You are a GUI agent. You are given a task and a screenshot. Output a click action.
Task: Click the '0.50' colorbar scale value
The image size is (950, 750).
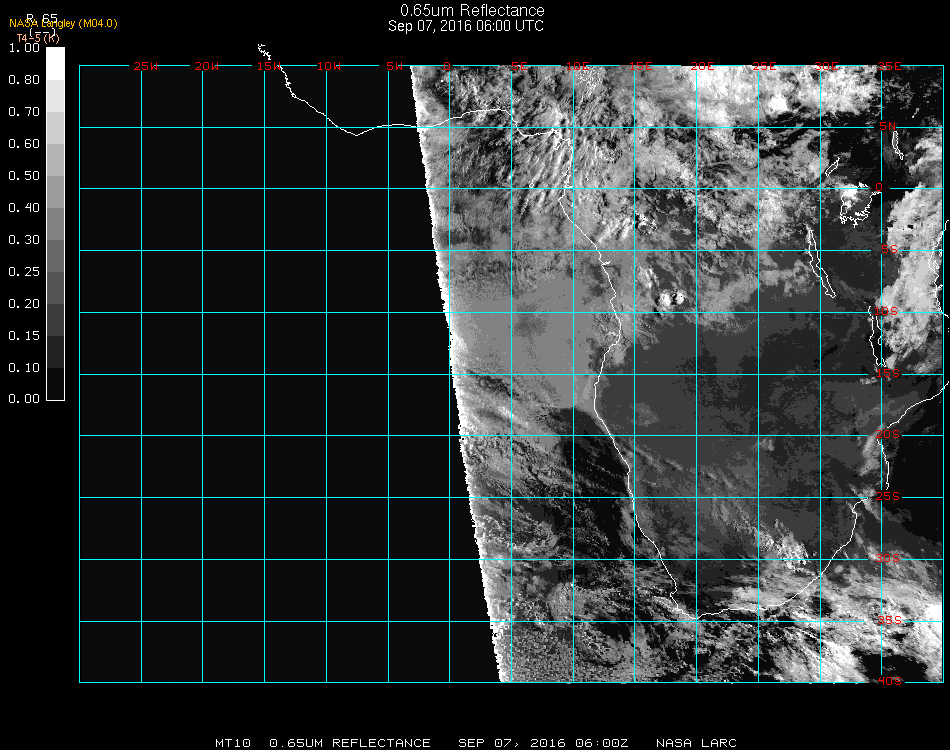click(24, 176)
